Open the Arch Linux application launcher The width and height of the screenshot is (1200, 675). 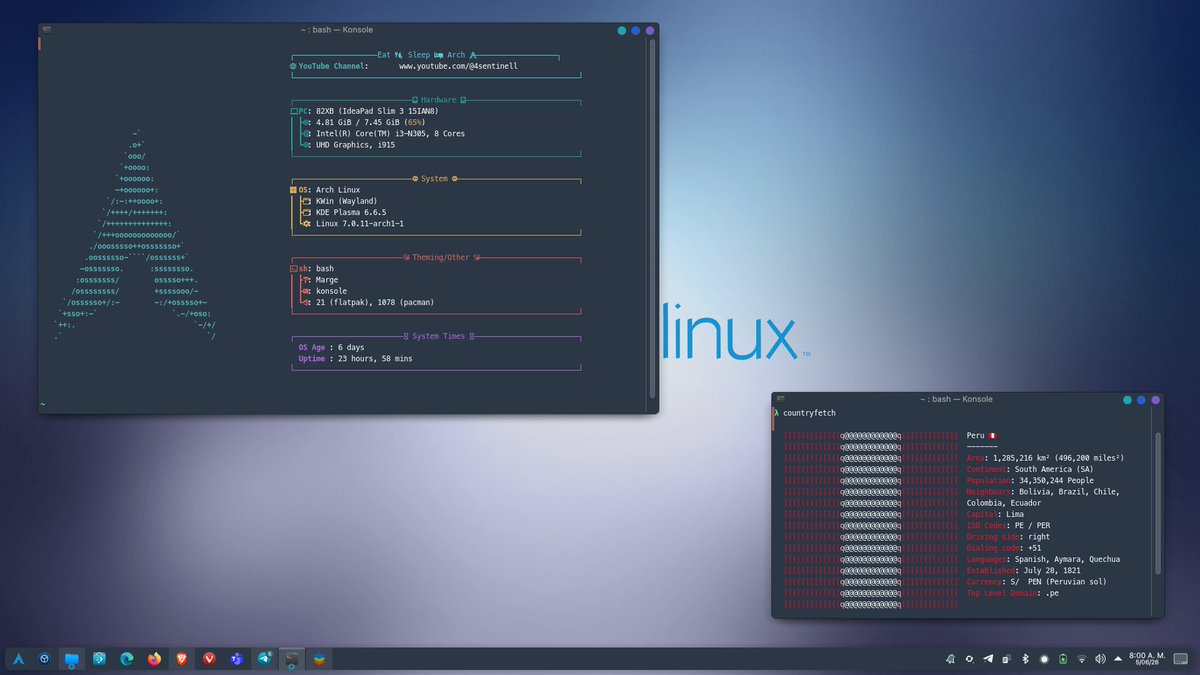pyautogui.click(x=19, y=659)
